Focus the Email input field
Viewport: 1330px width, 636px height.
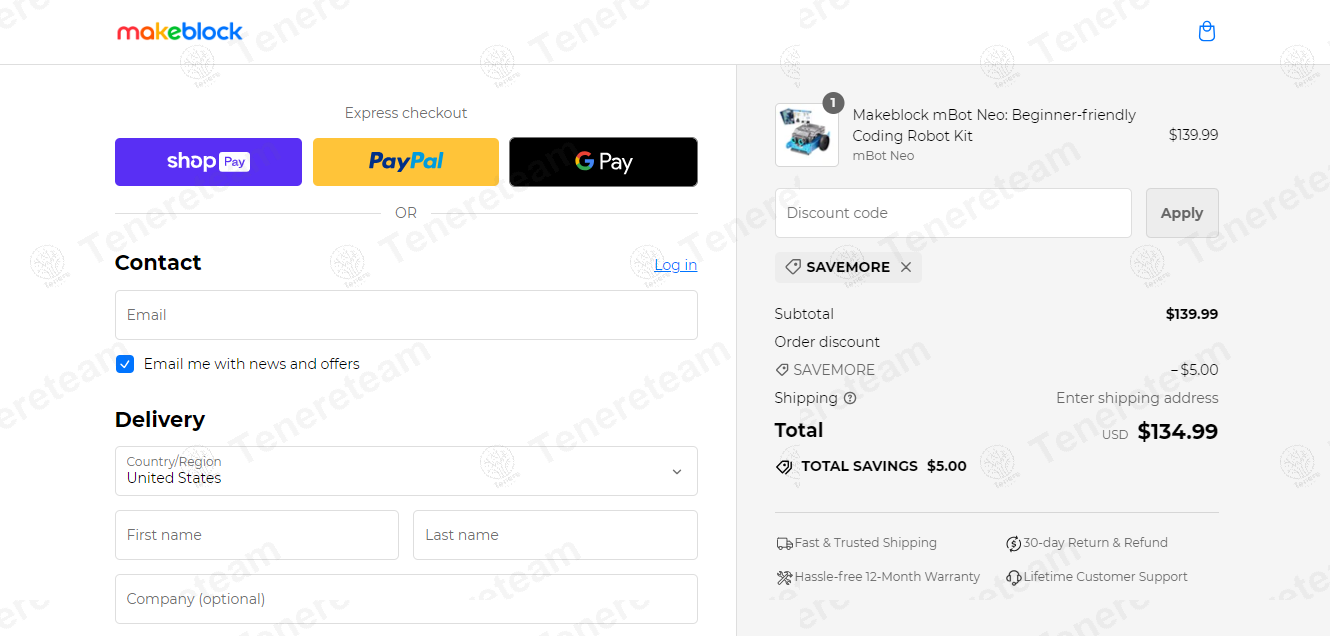tap(406, 315)
